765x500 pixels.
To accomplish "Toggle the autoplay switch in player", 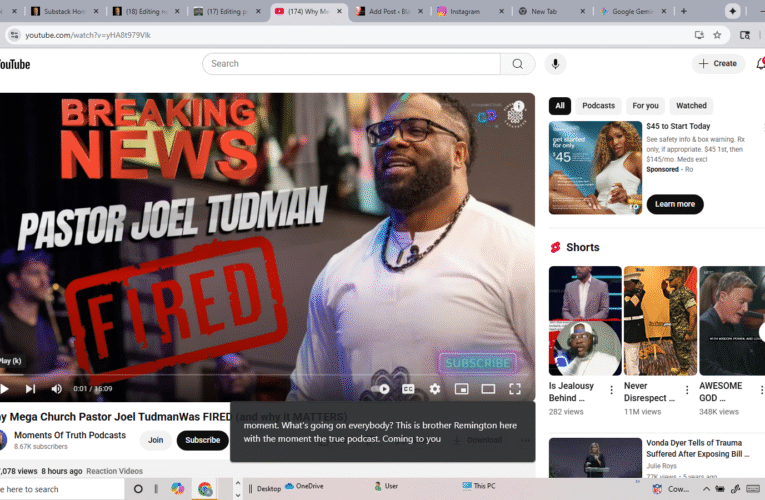I will (382, 389).
